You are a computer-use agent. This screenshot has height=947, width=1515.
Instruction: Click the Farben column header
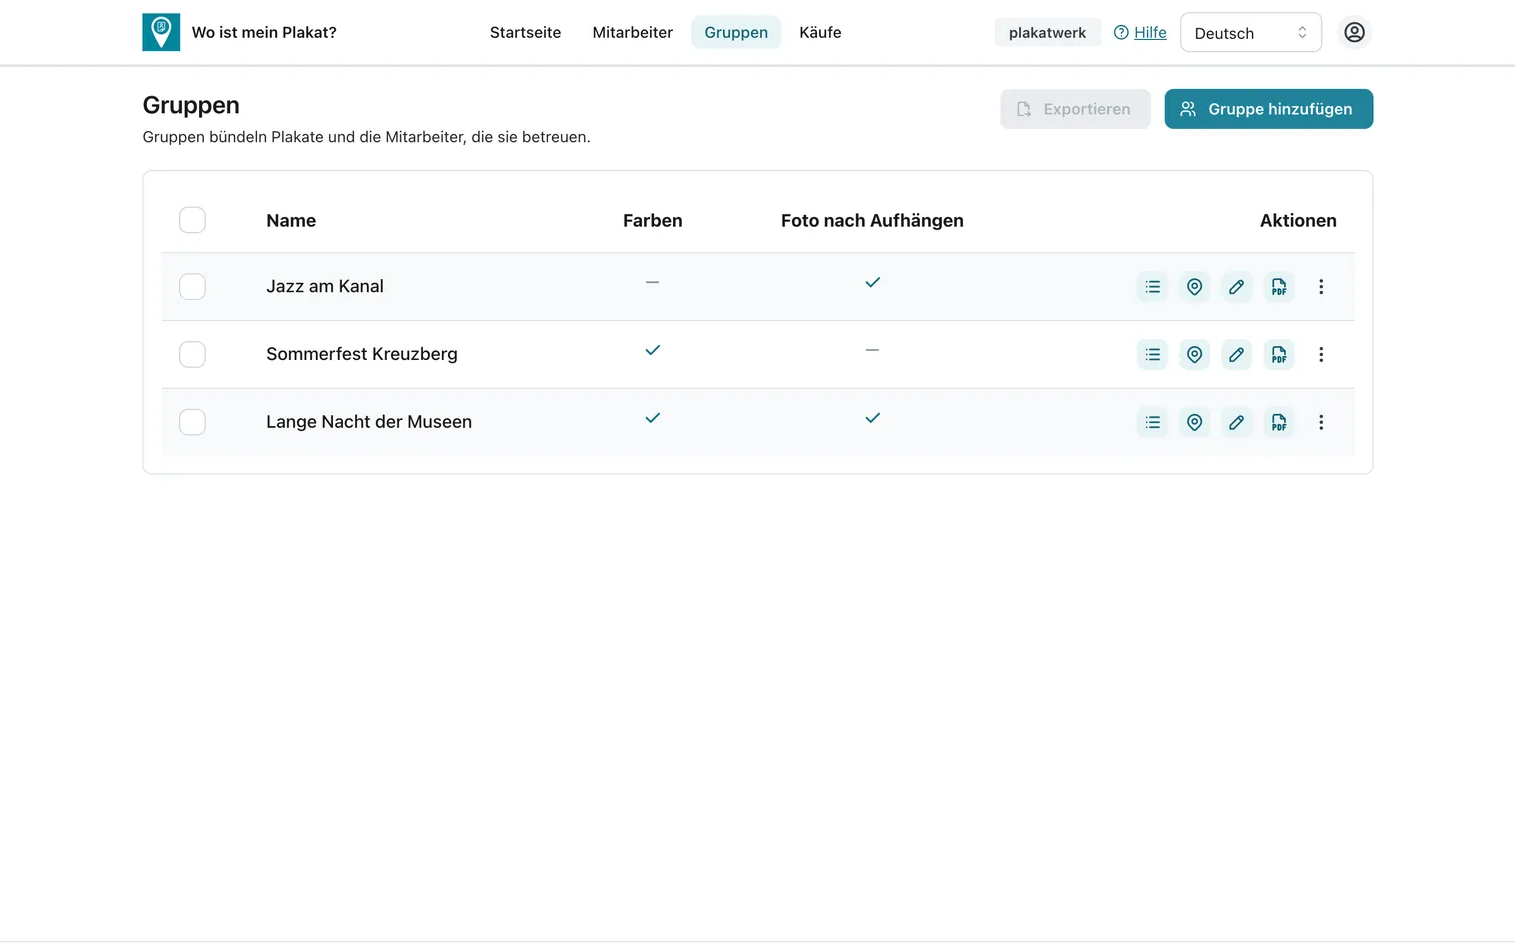[652, 221]
